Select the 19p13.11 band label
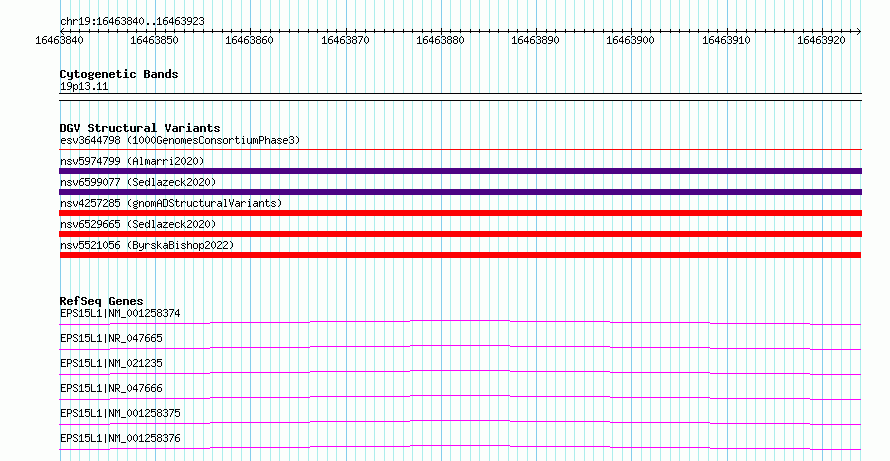 84,86
